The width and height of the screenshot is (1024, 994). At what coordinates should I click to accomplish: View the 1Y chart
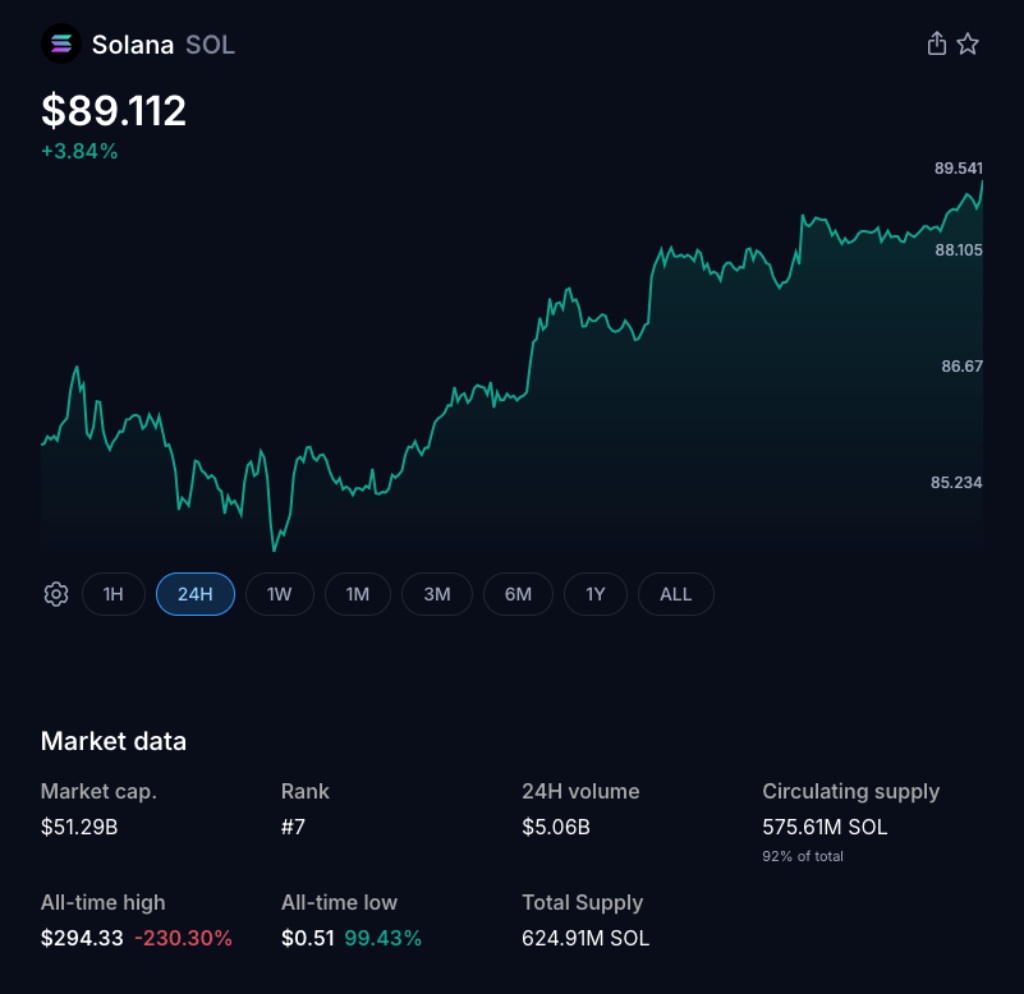click(595, 594)
